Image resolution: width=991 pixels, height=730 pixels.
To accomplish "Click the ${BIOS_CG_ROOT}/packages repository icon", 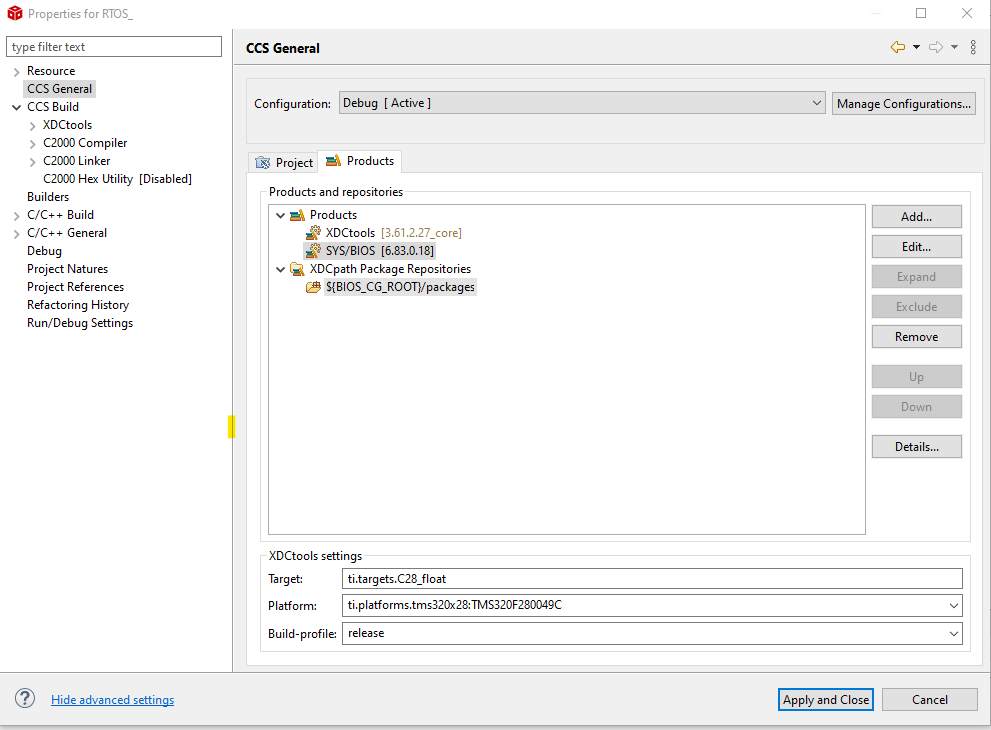I will 313,286.
